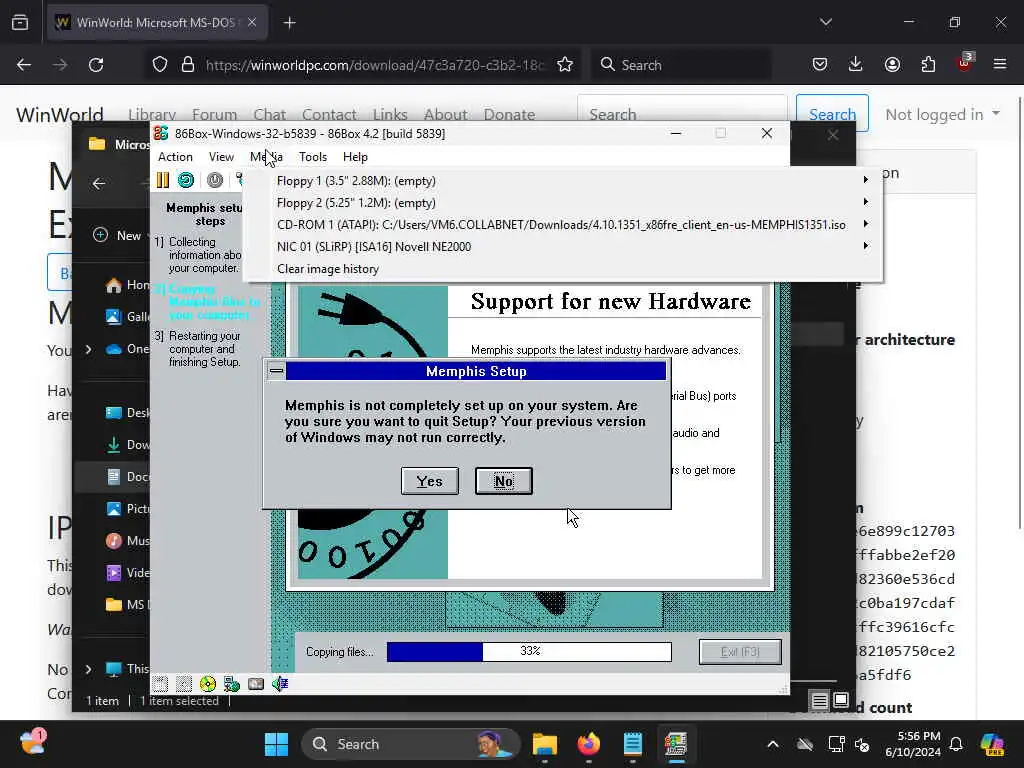Click the hard disk status bar icon

(256, 684)
